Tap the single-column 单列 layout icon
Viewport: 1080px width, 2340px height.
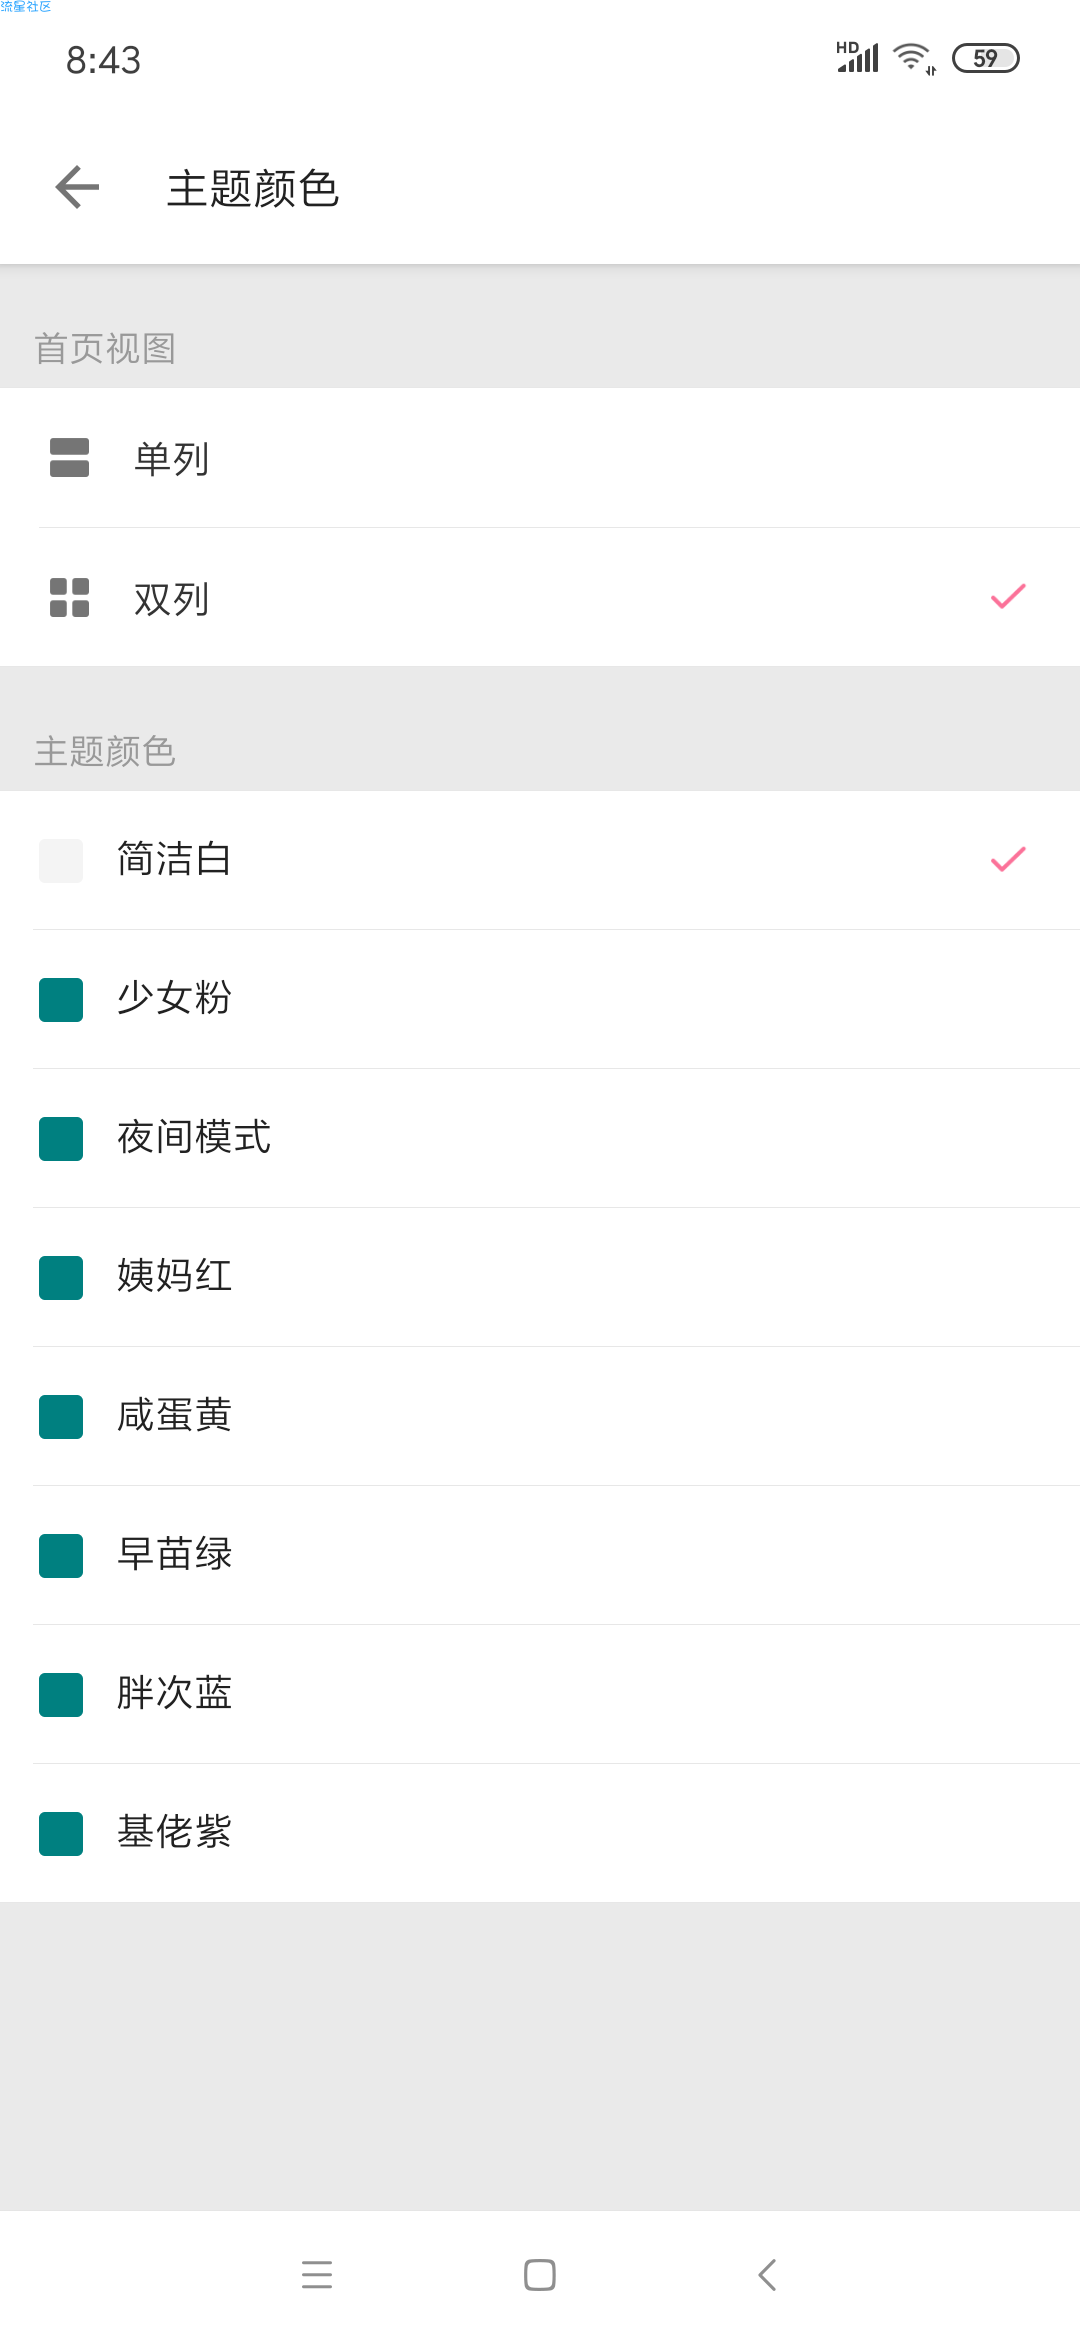tap(70, 458)
